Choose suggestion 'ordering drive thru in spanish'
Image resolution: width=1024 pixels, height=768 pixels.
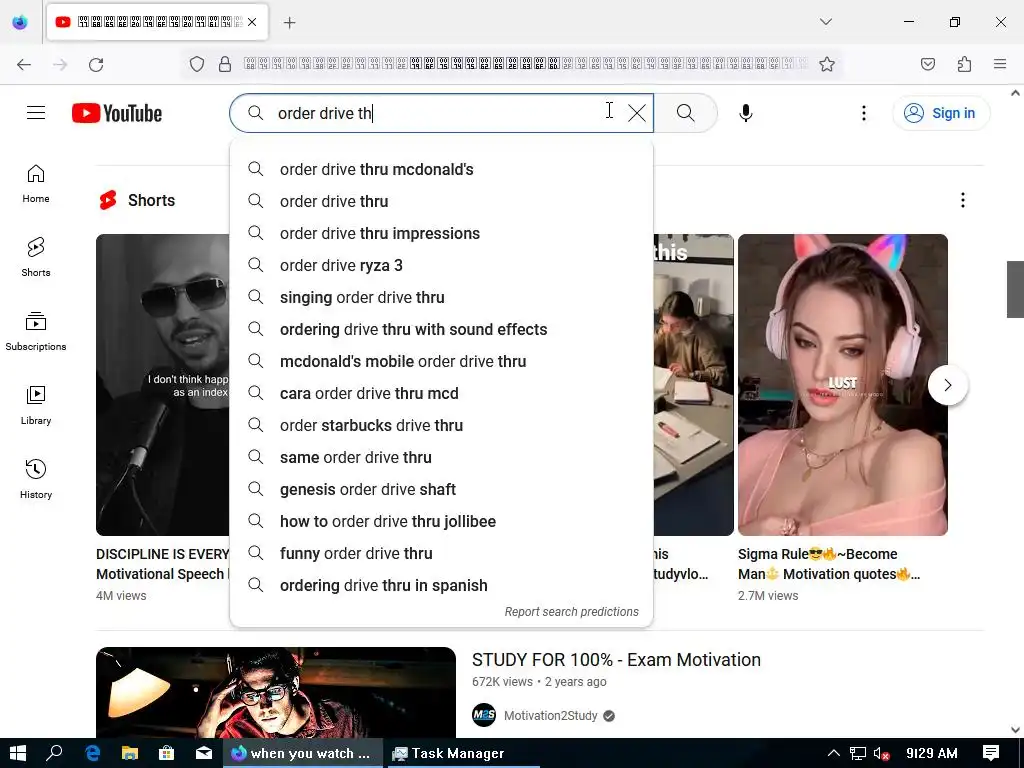(441, 586)
